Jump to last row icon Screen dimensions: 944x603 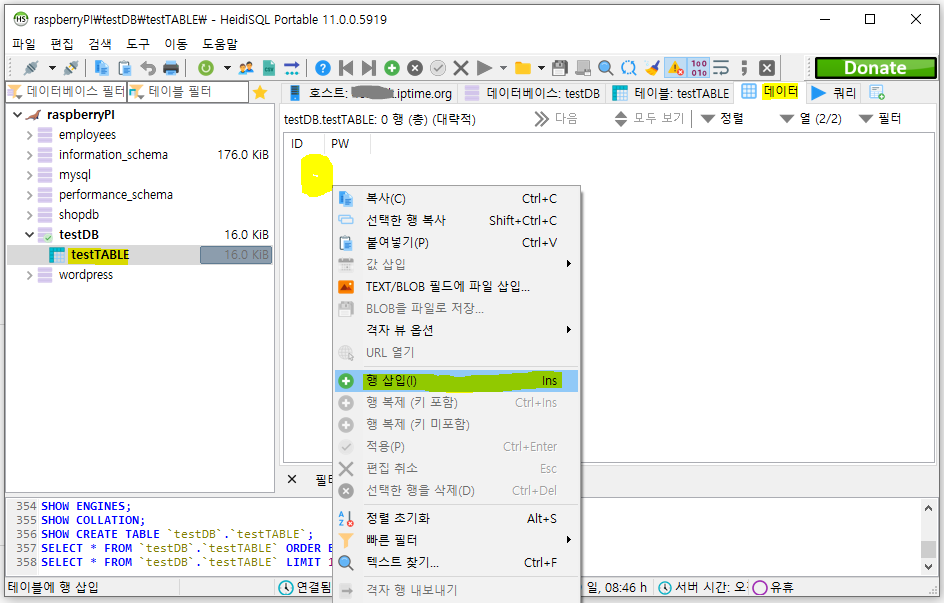pos(369,68)
